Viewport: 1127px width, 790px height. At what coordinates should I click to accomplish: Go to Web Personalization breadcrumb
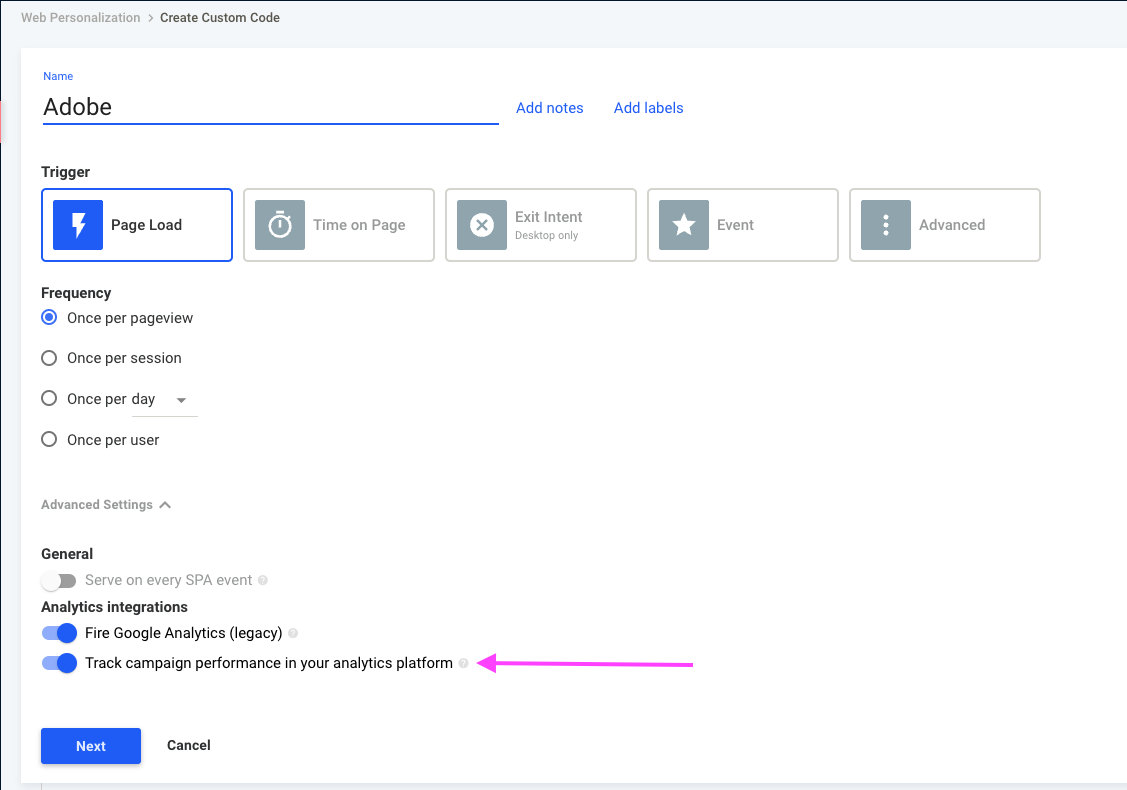click(x=80, y=17)
